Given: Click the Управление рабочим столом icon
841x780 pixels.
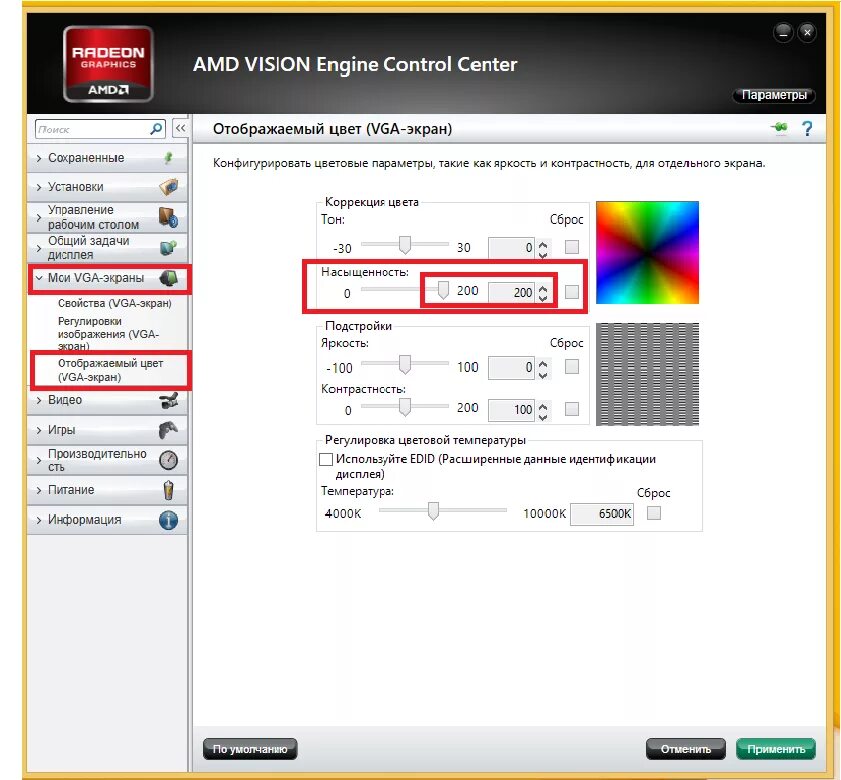Looking at the screenshot, I should click(168, 217).
